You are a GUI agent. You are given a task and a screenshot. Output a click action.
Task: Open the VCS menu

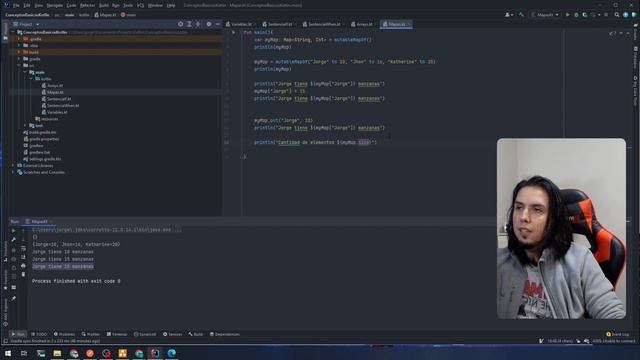pyautogui.click(x=140, y=5)
